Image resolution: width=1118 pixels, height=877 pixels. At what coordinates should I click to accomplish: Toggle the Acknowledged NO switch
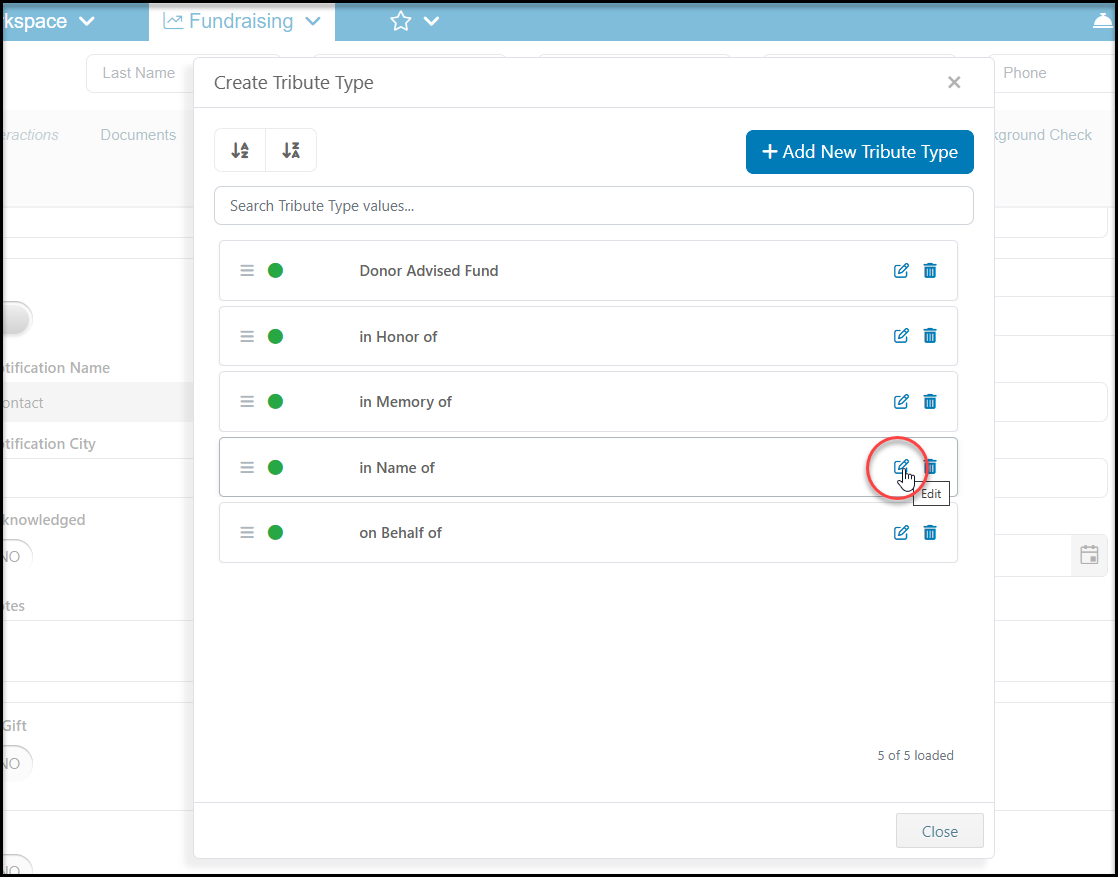pyautogui.click(x=16, y=556)
